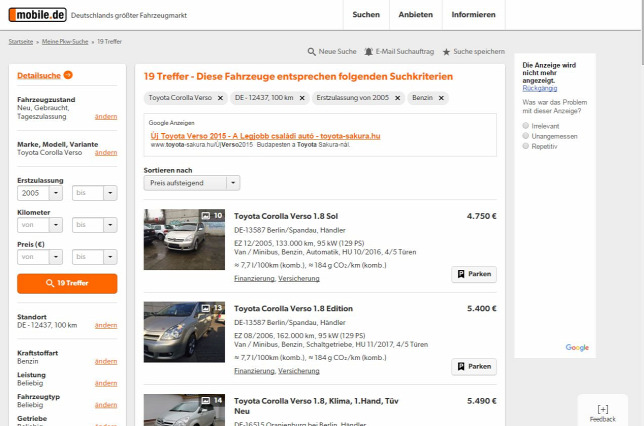Click ändern next to Leistung

point(106,383)
